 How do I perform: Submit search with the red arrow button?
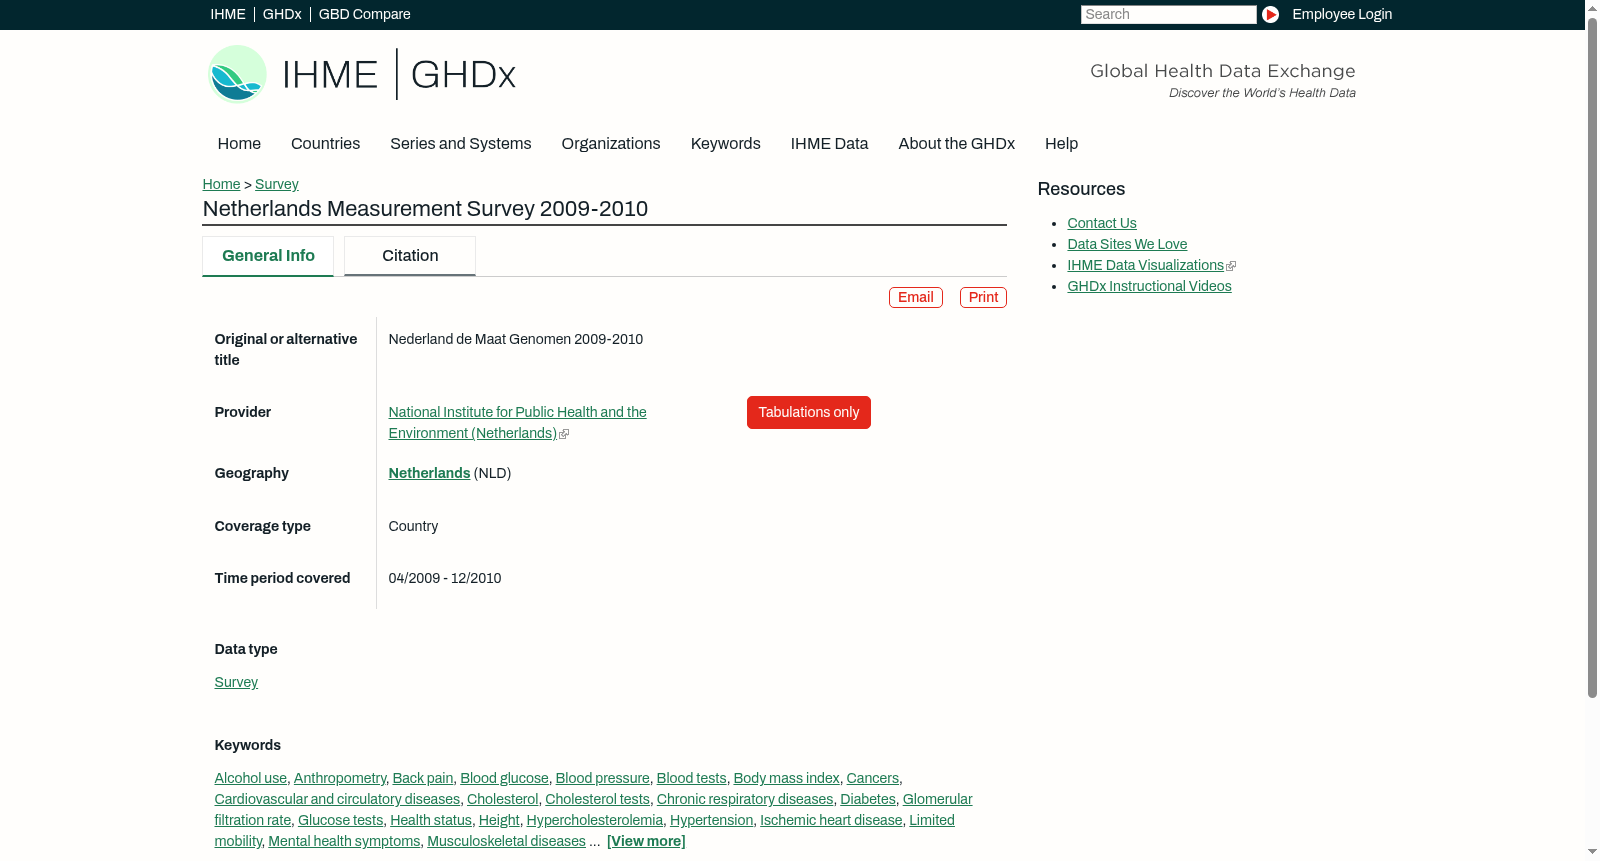tap(1270, 14)
